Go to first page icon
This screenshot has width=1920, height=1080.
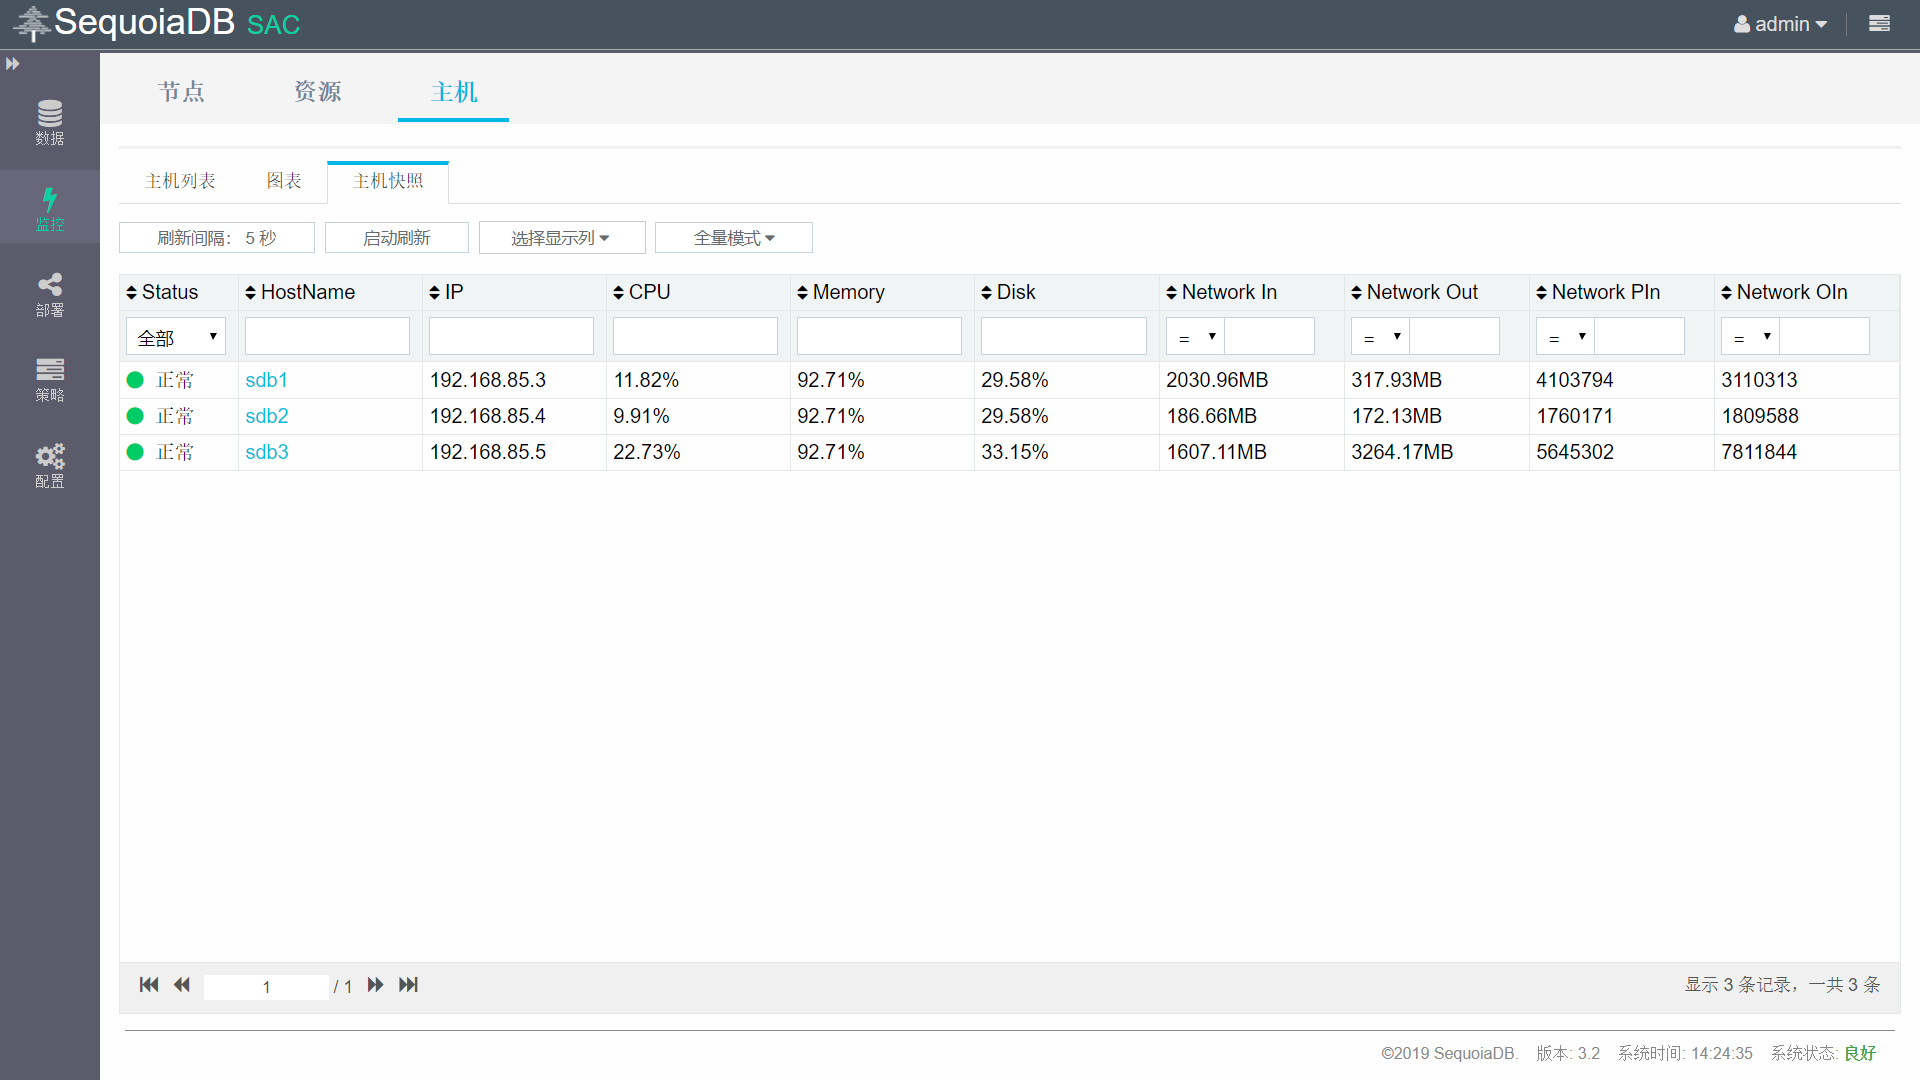click(x=149, y=985)
